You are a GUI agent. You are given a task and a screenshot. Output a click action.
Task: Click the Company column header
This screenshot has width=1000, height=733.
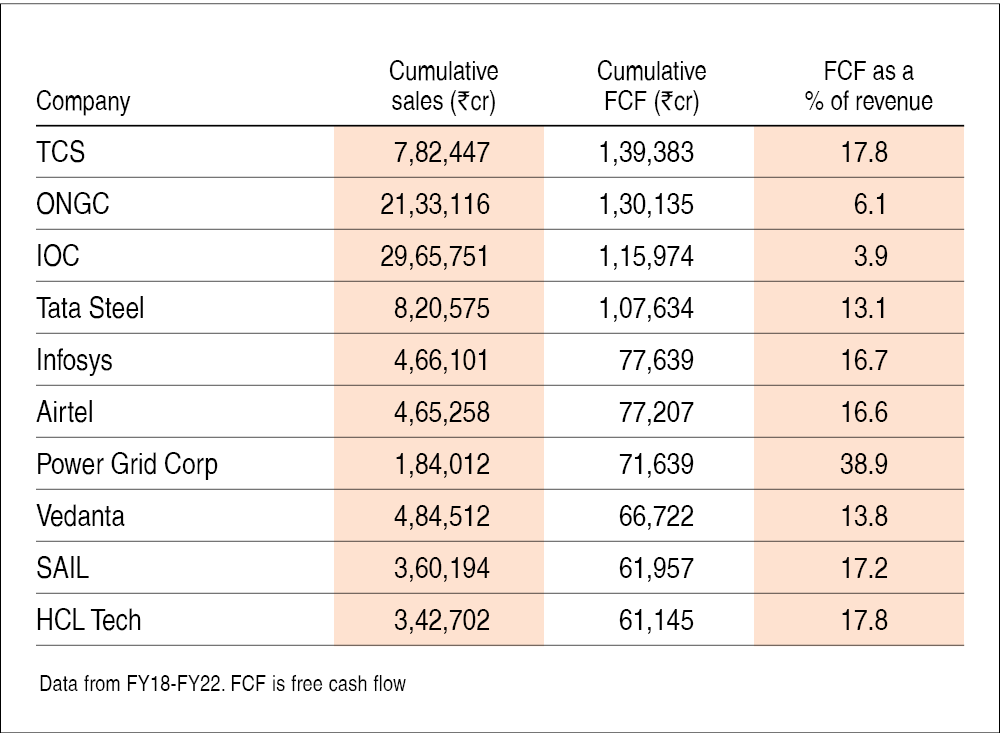pos(83,102)
